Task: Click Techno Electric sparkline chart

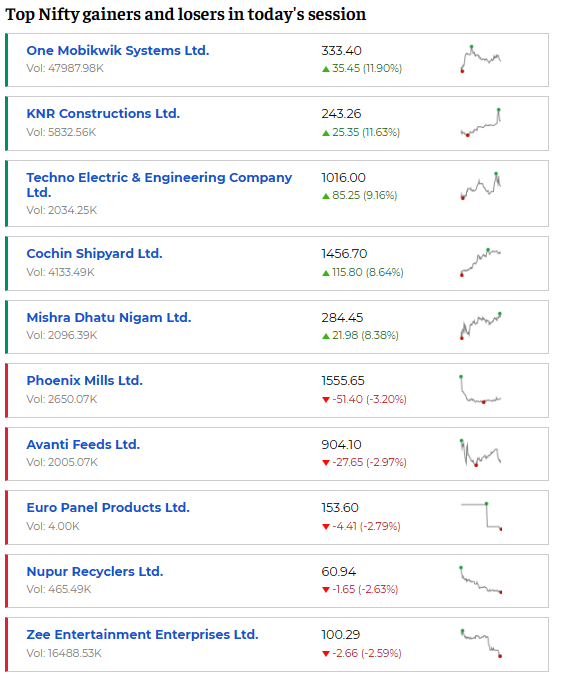Action: click(x=481, y=186)
